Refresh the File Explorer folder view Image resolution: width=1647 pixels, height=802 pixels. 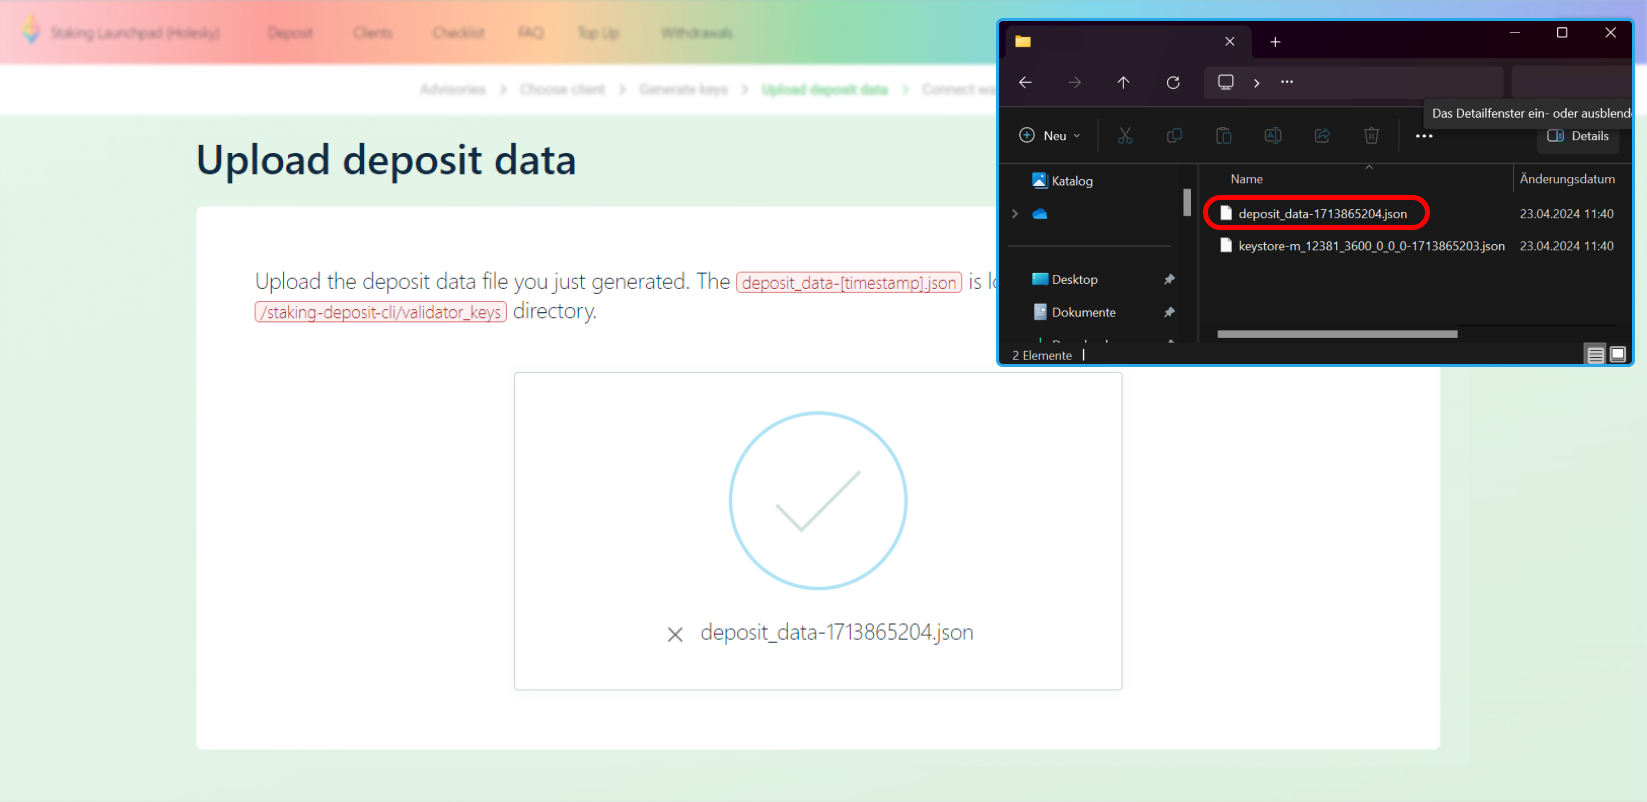[1173, 82]
